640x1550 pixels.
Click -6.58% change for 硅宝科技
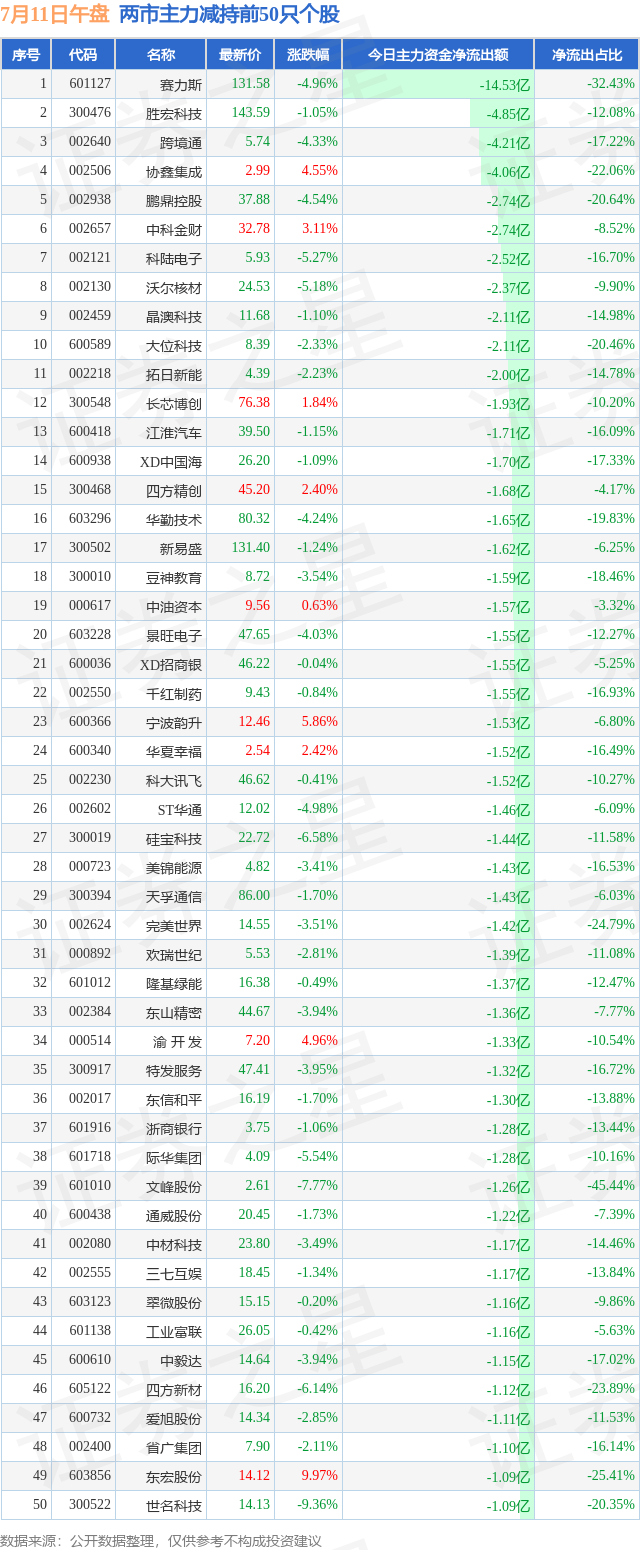(318, 838)
